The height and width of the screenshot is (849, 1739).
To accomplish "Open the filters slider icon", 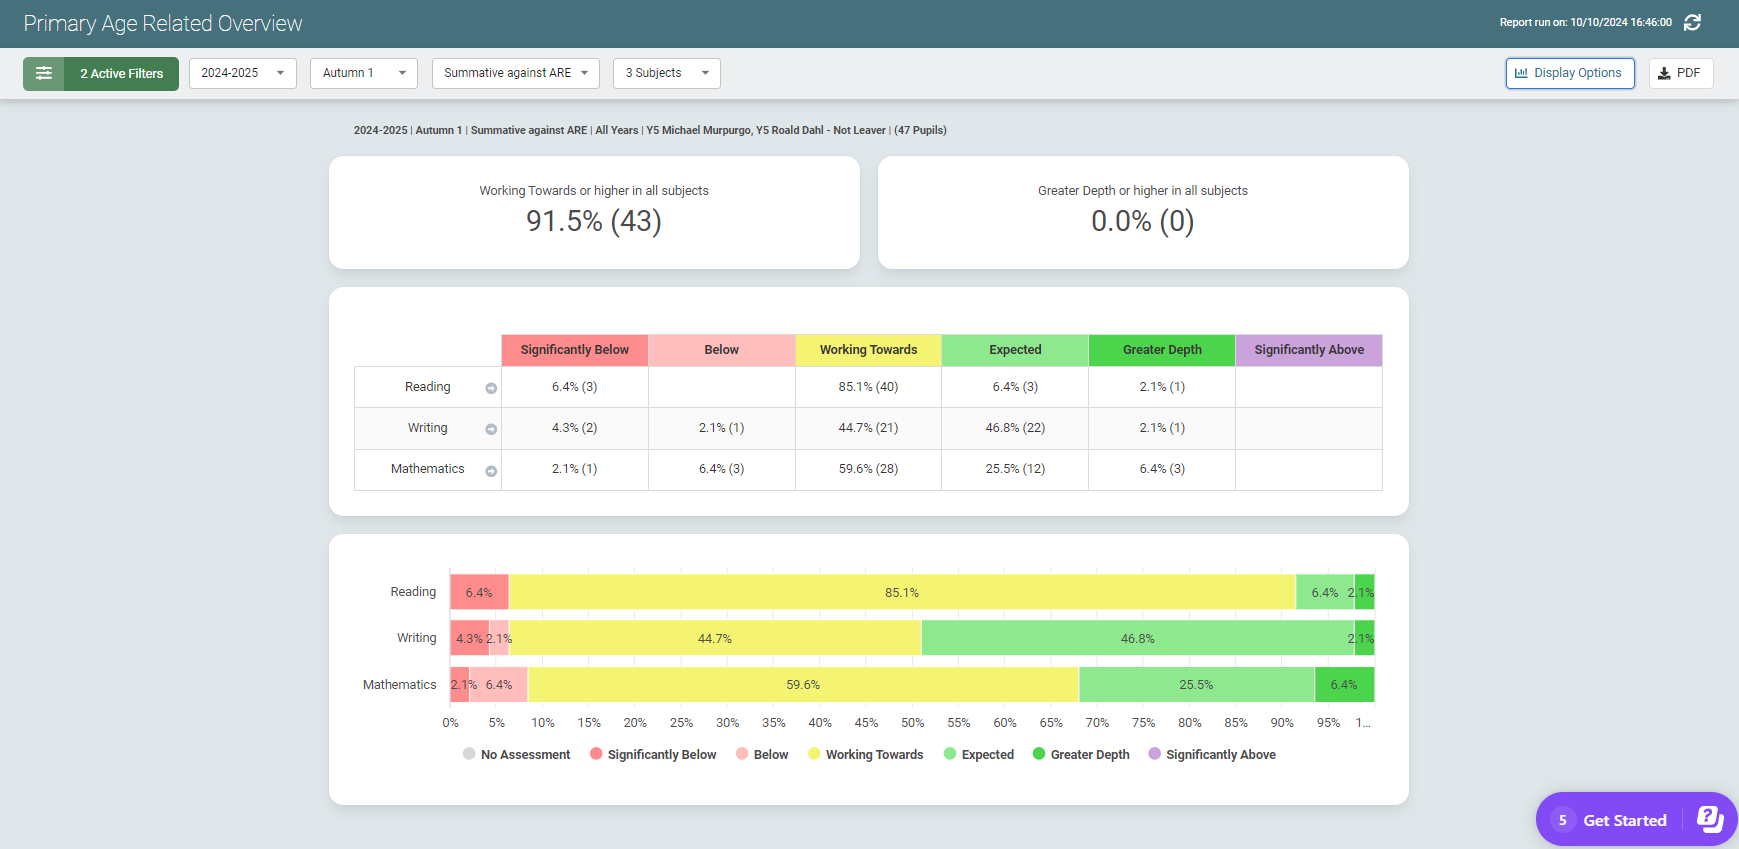I will tap(44, 73).
